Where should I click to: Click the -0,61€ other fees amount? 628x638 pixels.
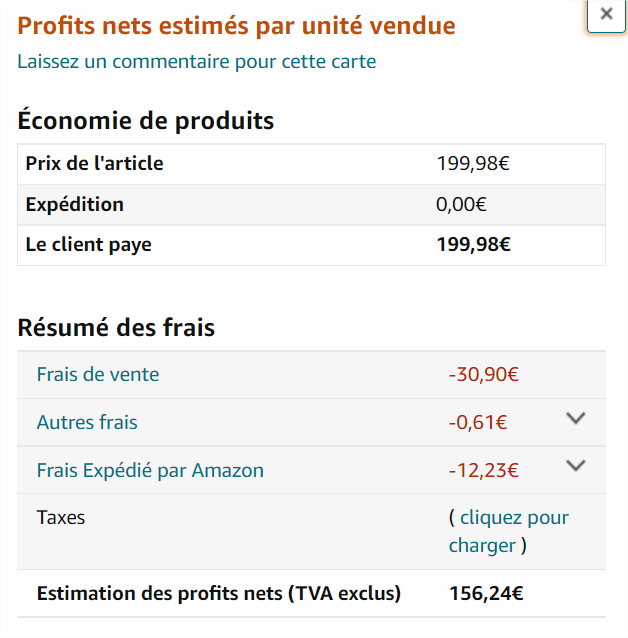pos(478,423)
